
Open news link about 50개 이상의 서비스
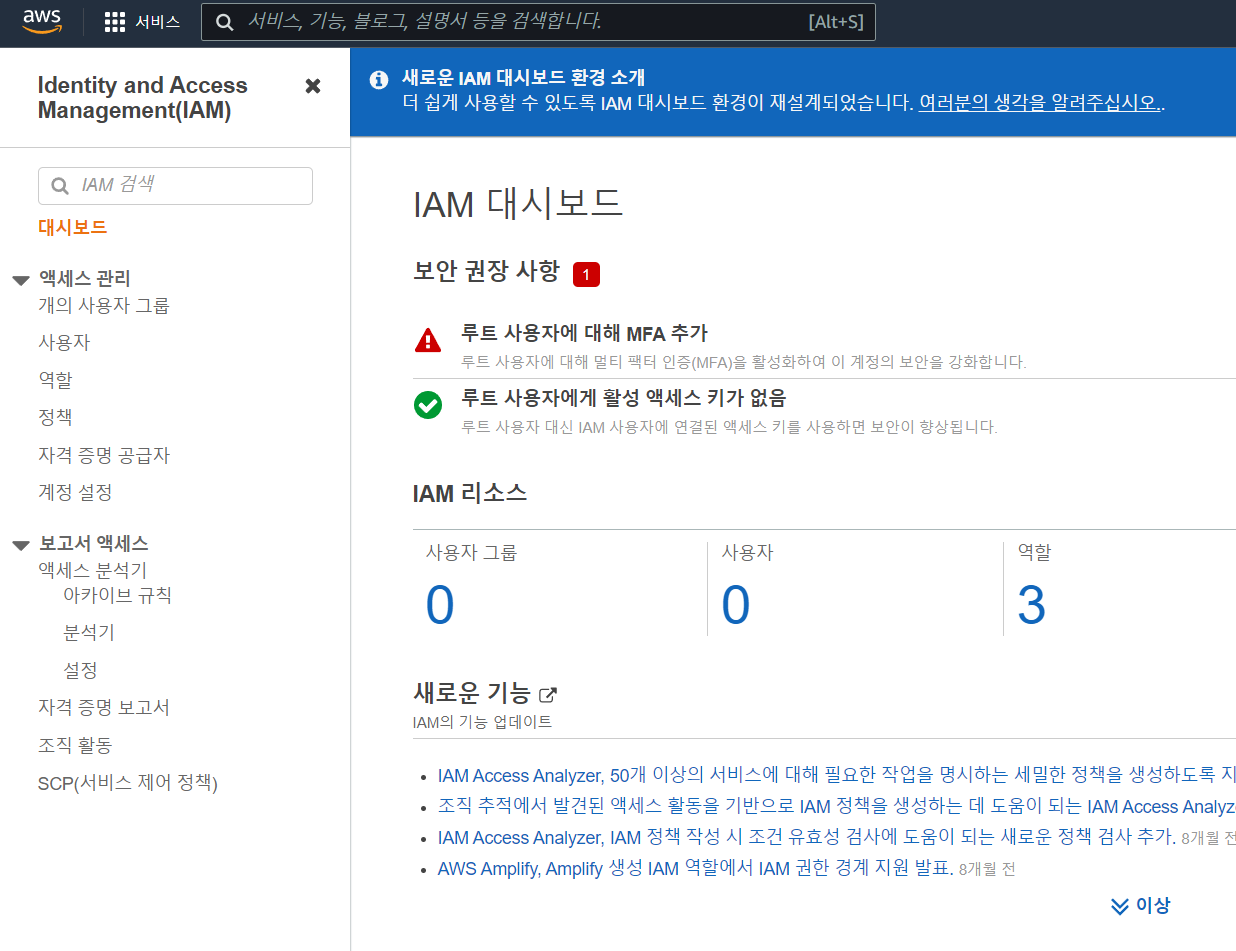coord(836,775)
